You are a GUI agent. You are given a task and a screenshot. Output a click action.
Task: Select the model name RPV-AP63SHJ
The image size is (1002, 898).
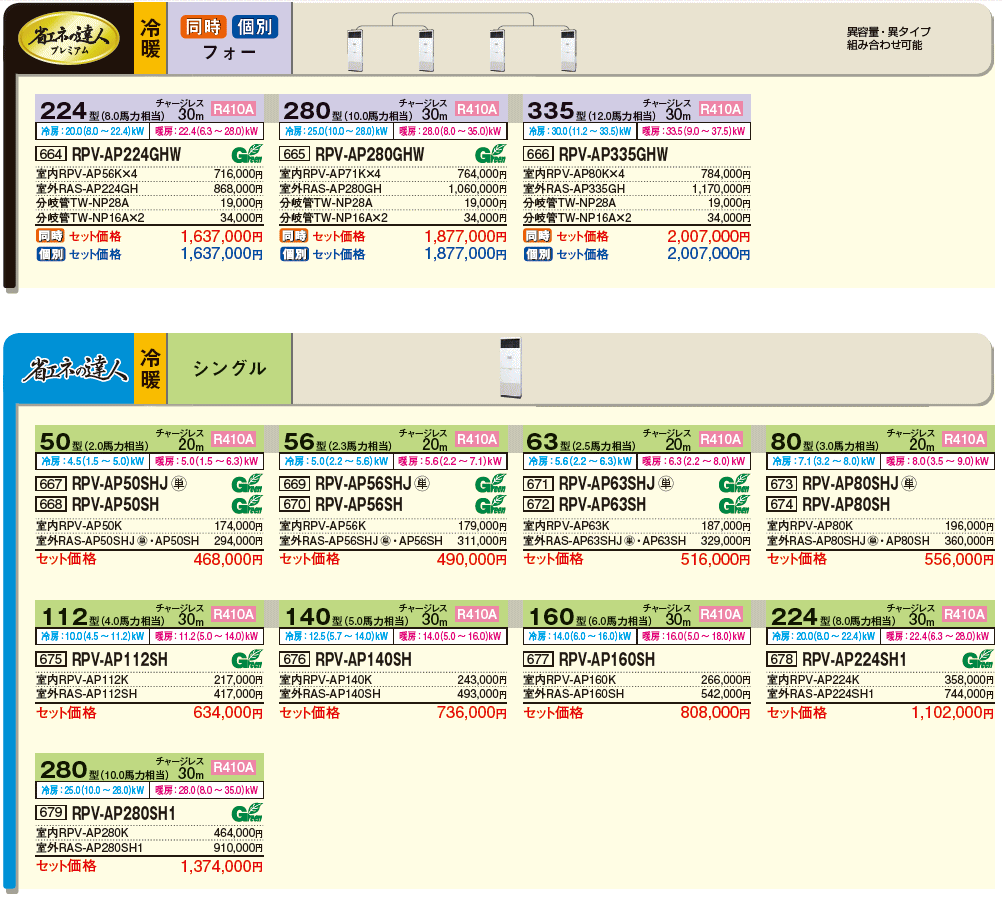(607, 483)
